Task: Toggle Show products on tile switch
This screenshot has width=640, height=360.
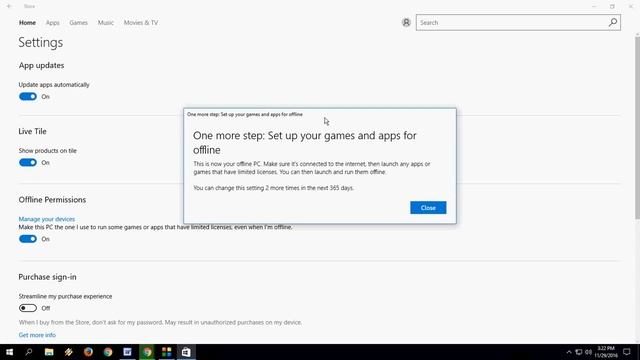Action: point(28,162)
